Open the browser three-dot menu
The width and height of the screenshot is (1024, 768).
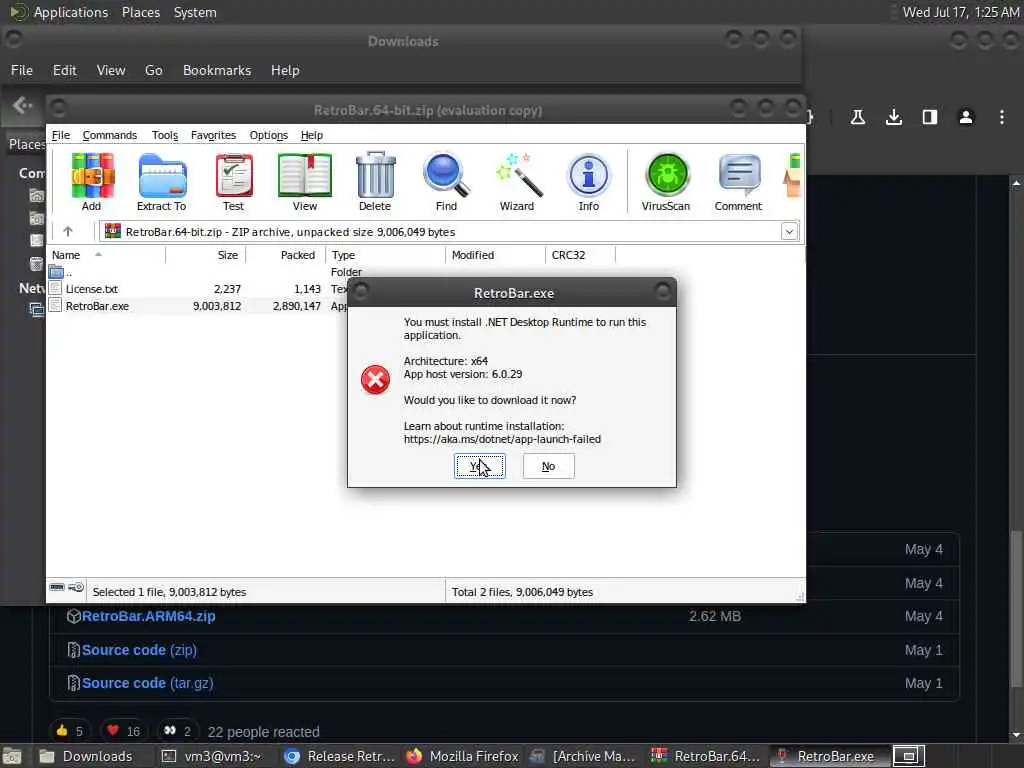click(1002, 117)
